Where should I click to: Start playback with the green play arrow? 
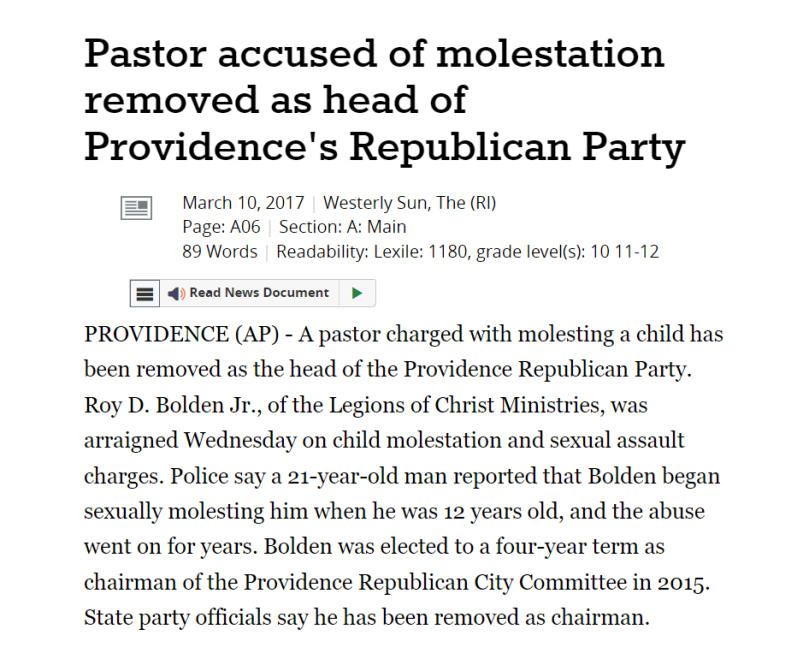(x=357, y=293)
